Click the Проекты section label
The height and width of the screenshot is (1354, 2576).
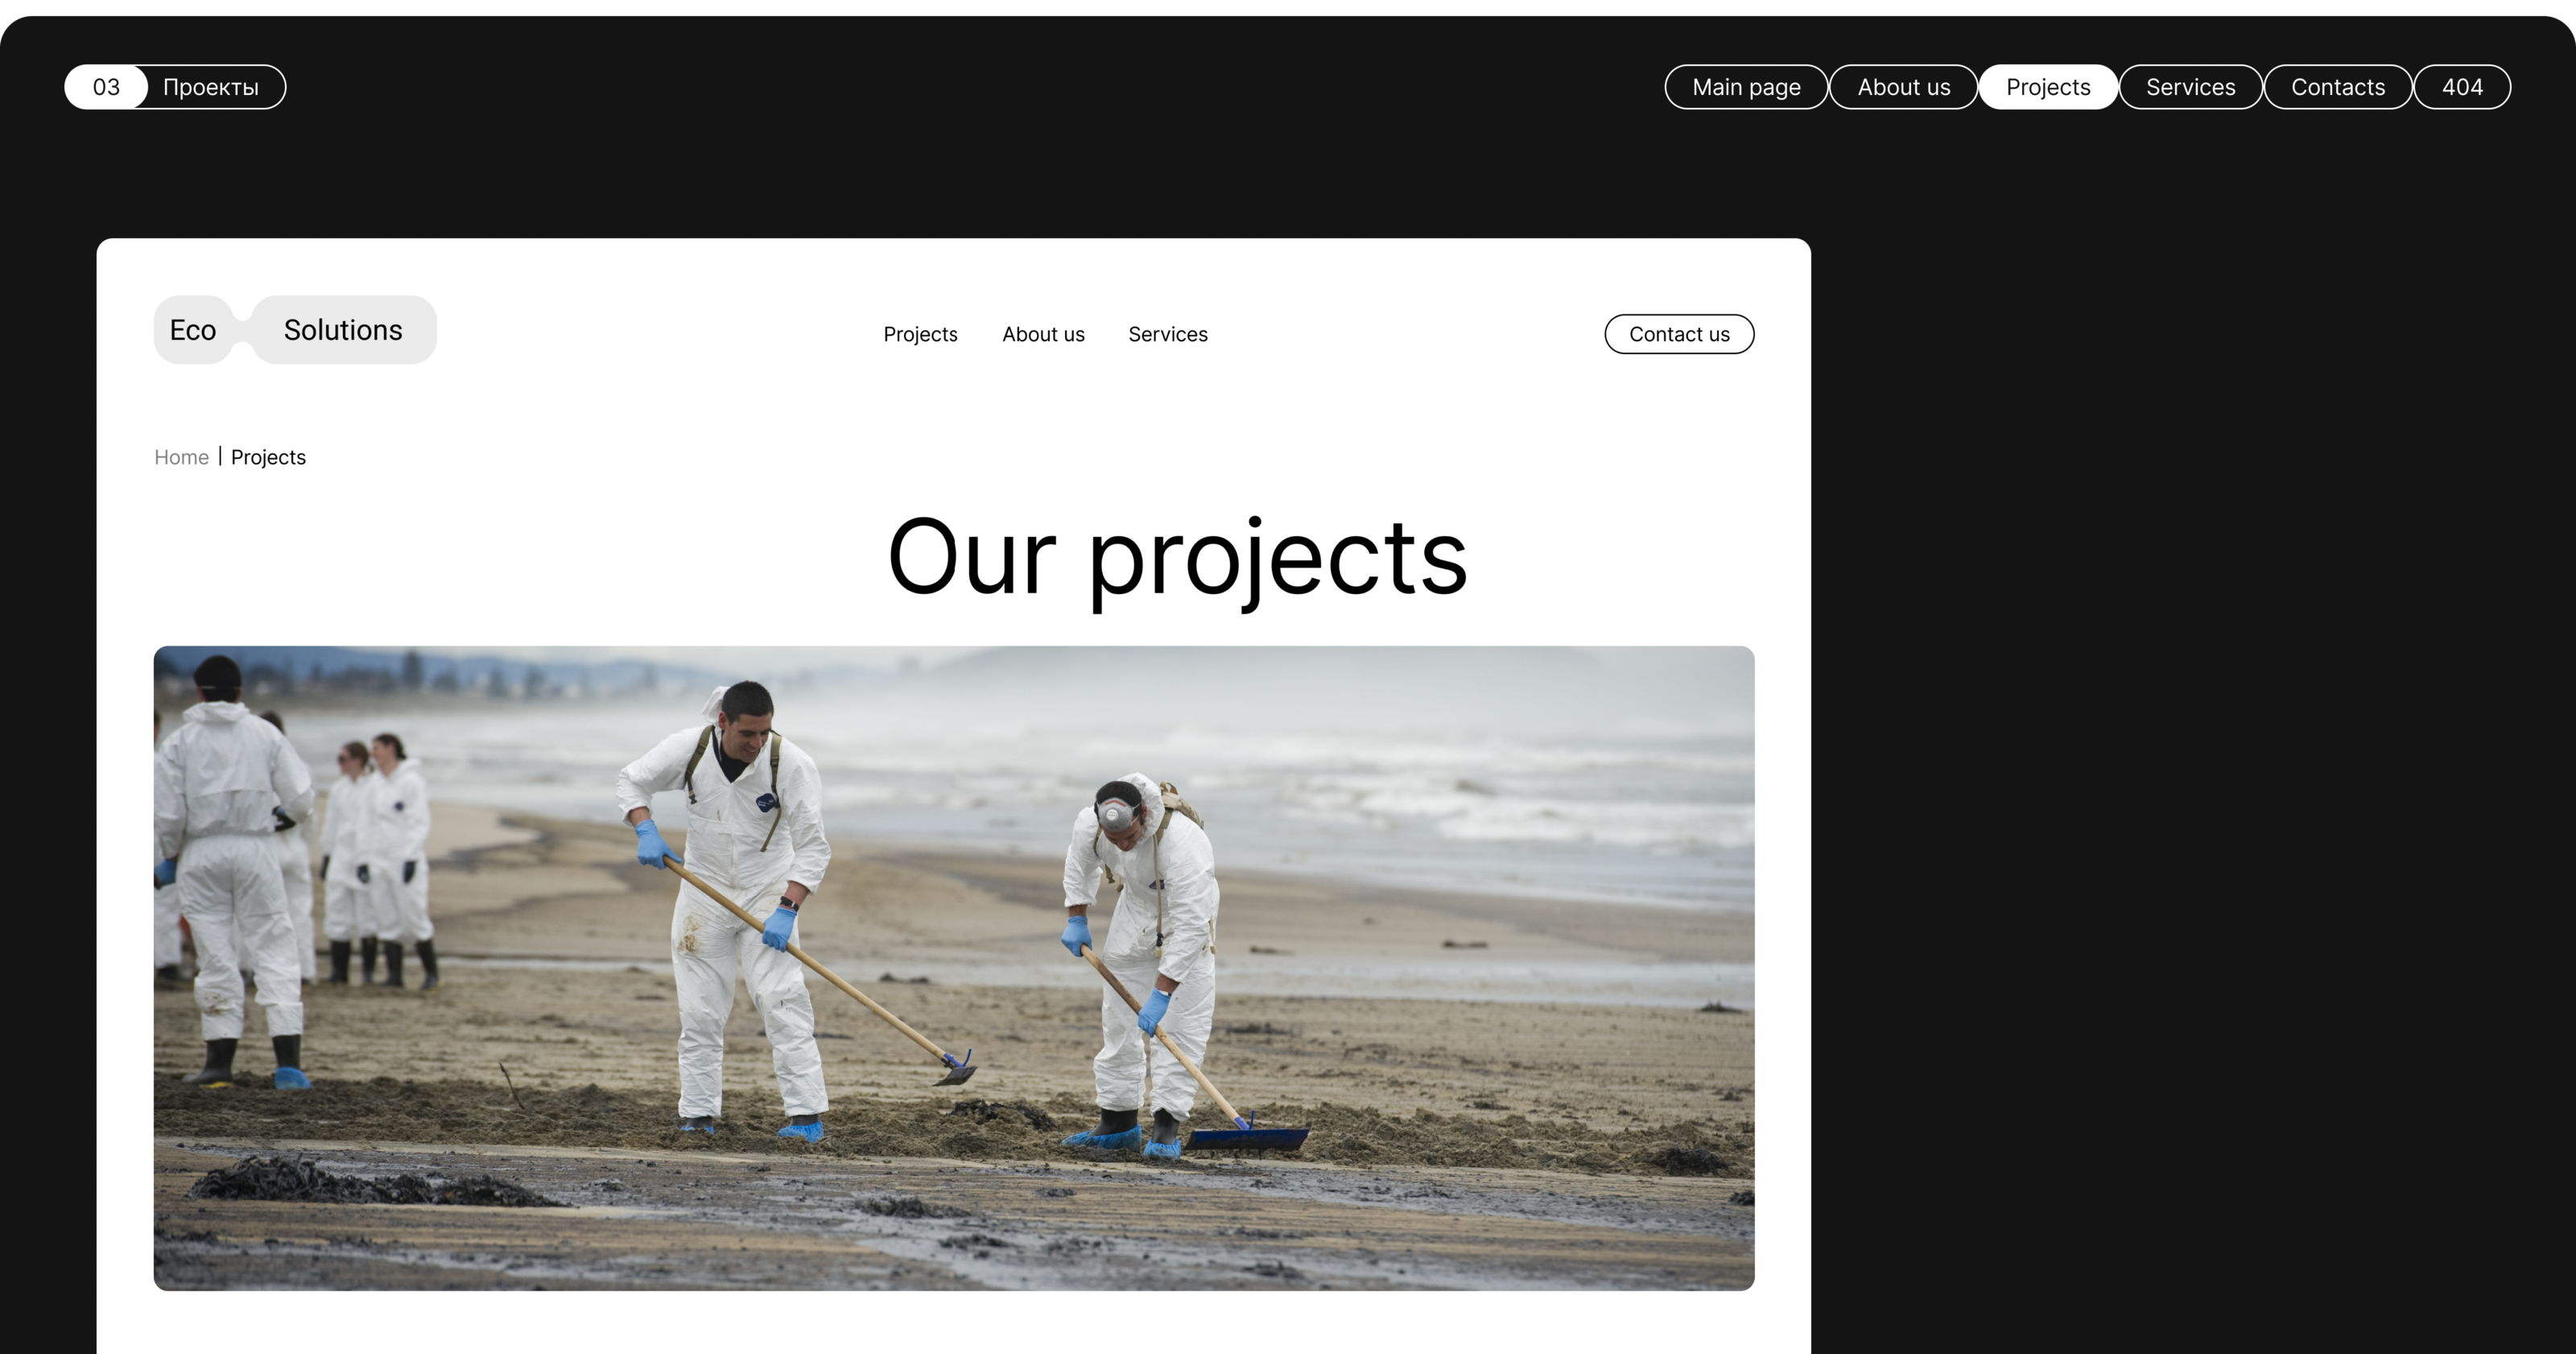coord(211,87)
